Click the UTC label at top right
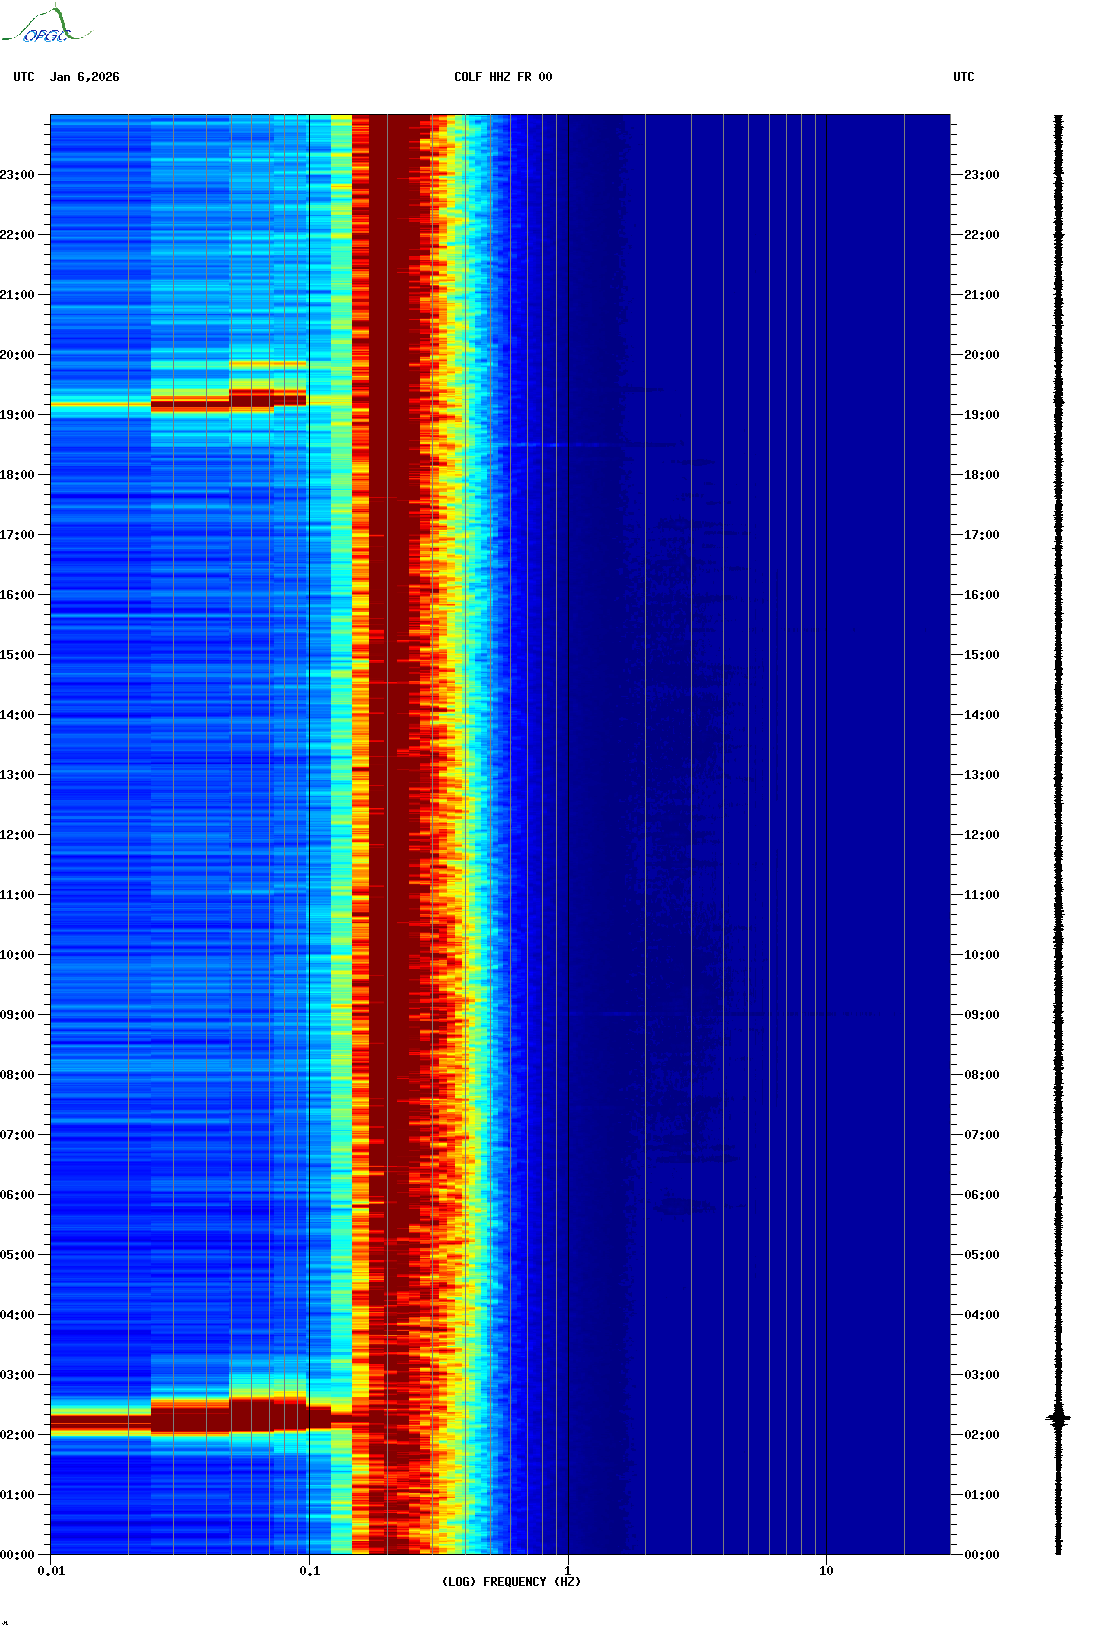Viewport: 1102px width, 1634px height. pyautogui.click(x=963, y=77)
